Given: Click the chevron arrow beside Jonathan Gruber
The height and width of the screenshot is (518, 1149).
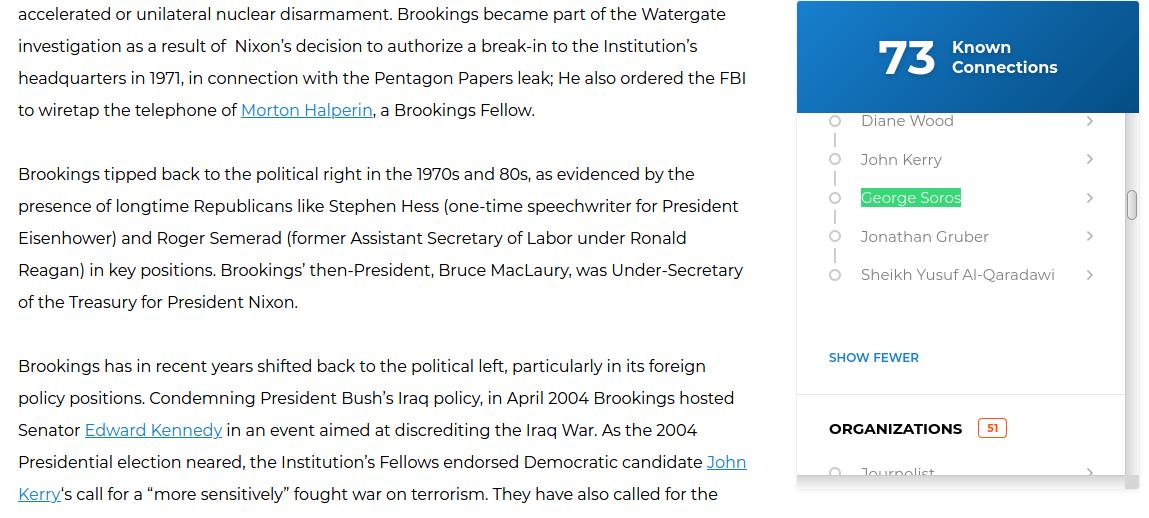Looking at the screenshot, I should pos(1090,236).
